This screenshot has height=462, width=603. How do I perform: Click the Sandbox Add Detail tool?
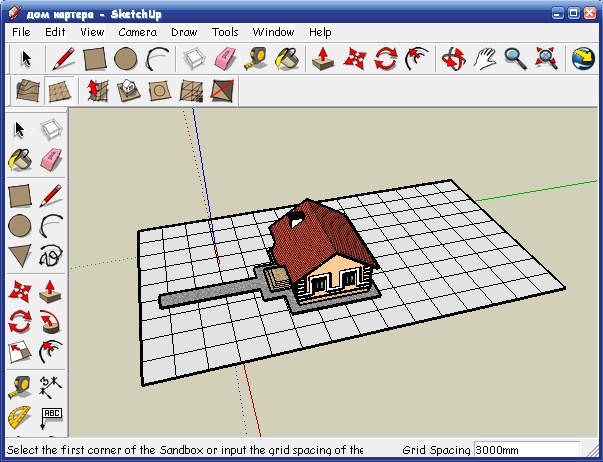point(191,91)
